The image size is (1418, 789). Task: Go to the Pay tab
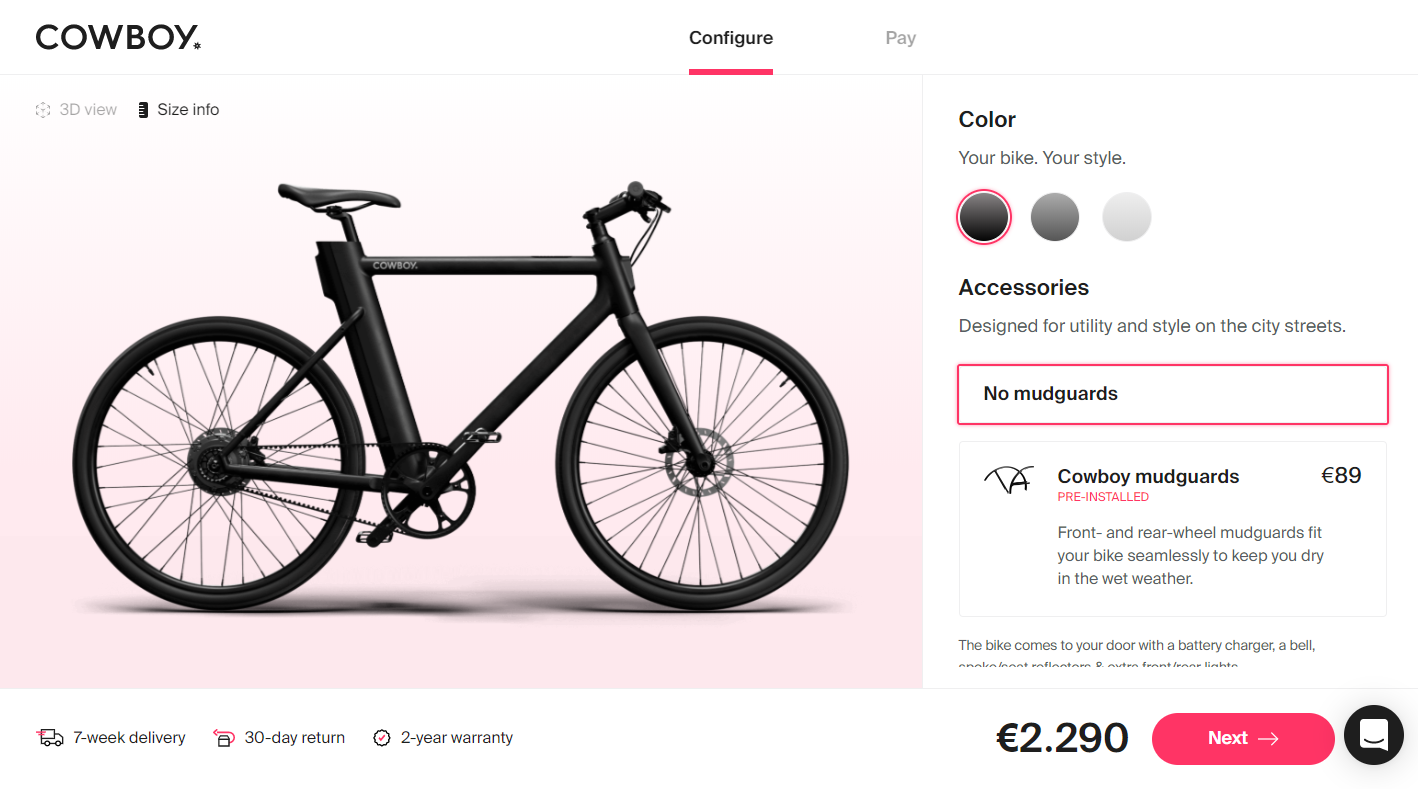(x=900, y=38)
